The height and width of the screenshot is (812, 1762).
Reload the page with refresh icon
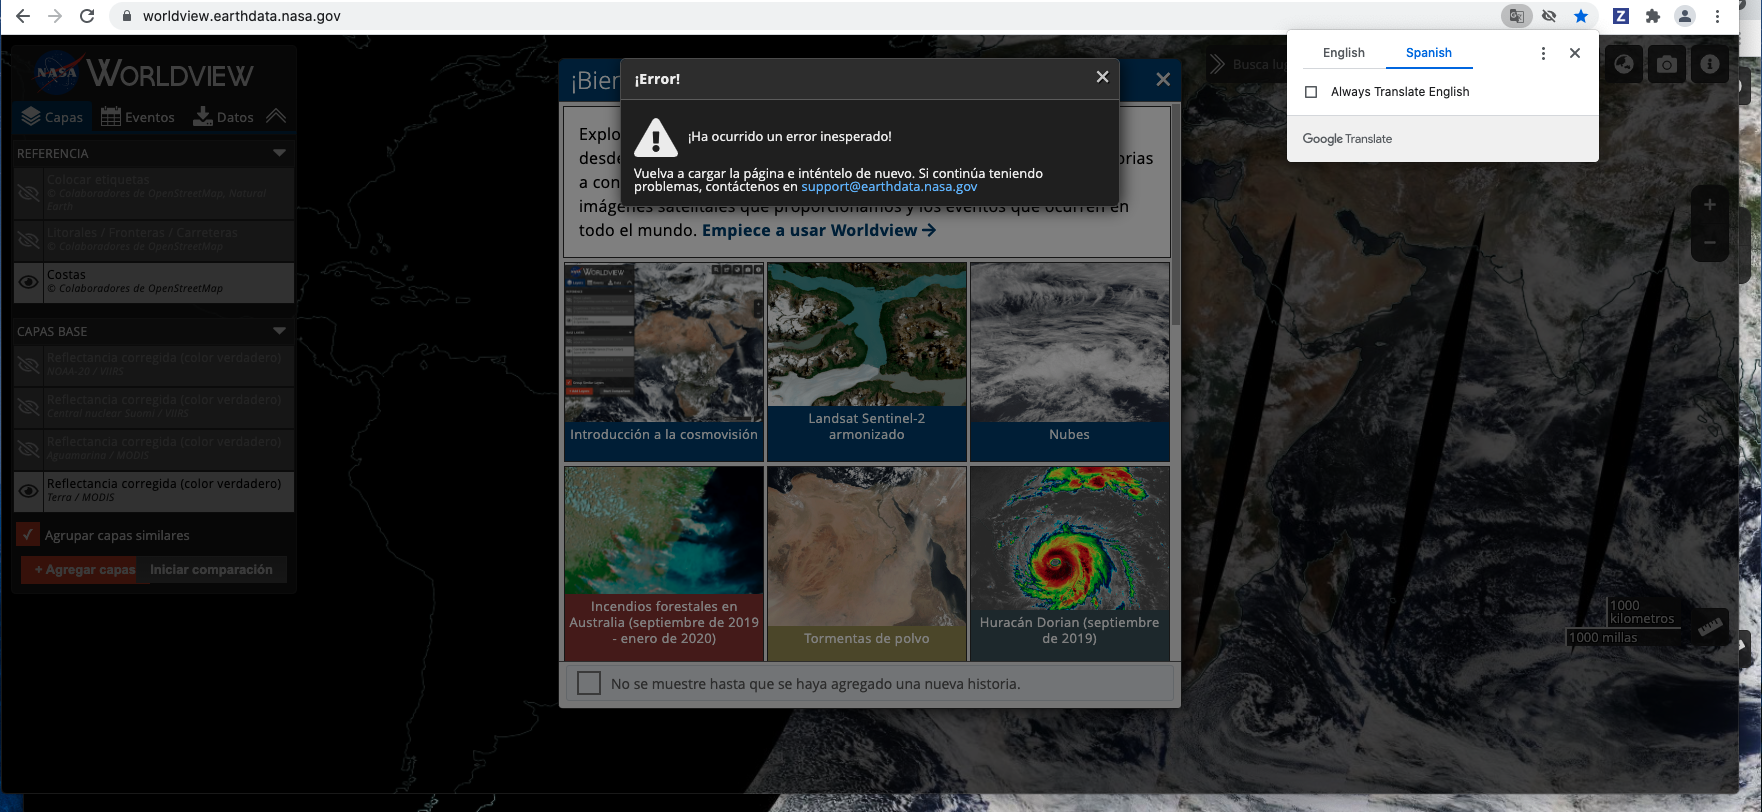87,16
